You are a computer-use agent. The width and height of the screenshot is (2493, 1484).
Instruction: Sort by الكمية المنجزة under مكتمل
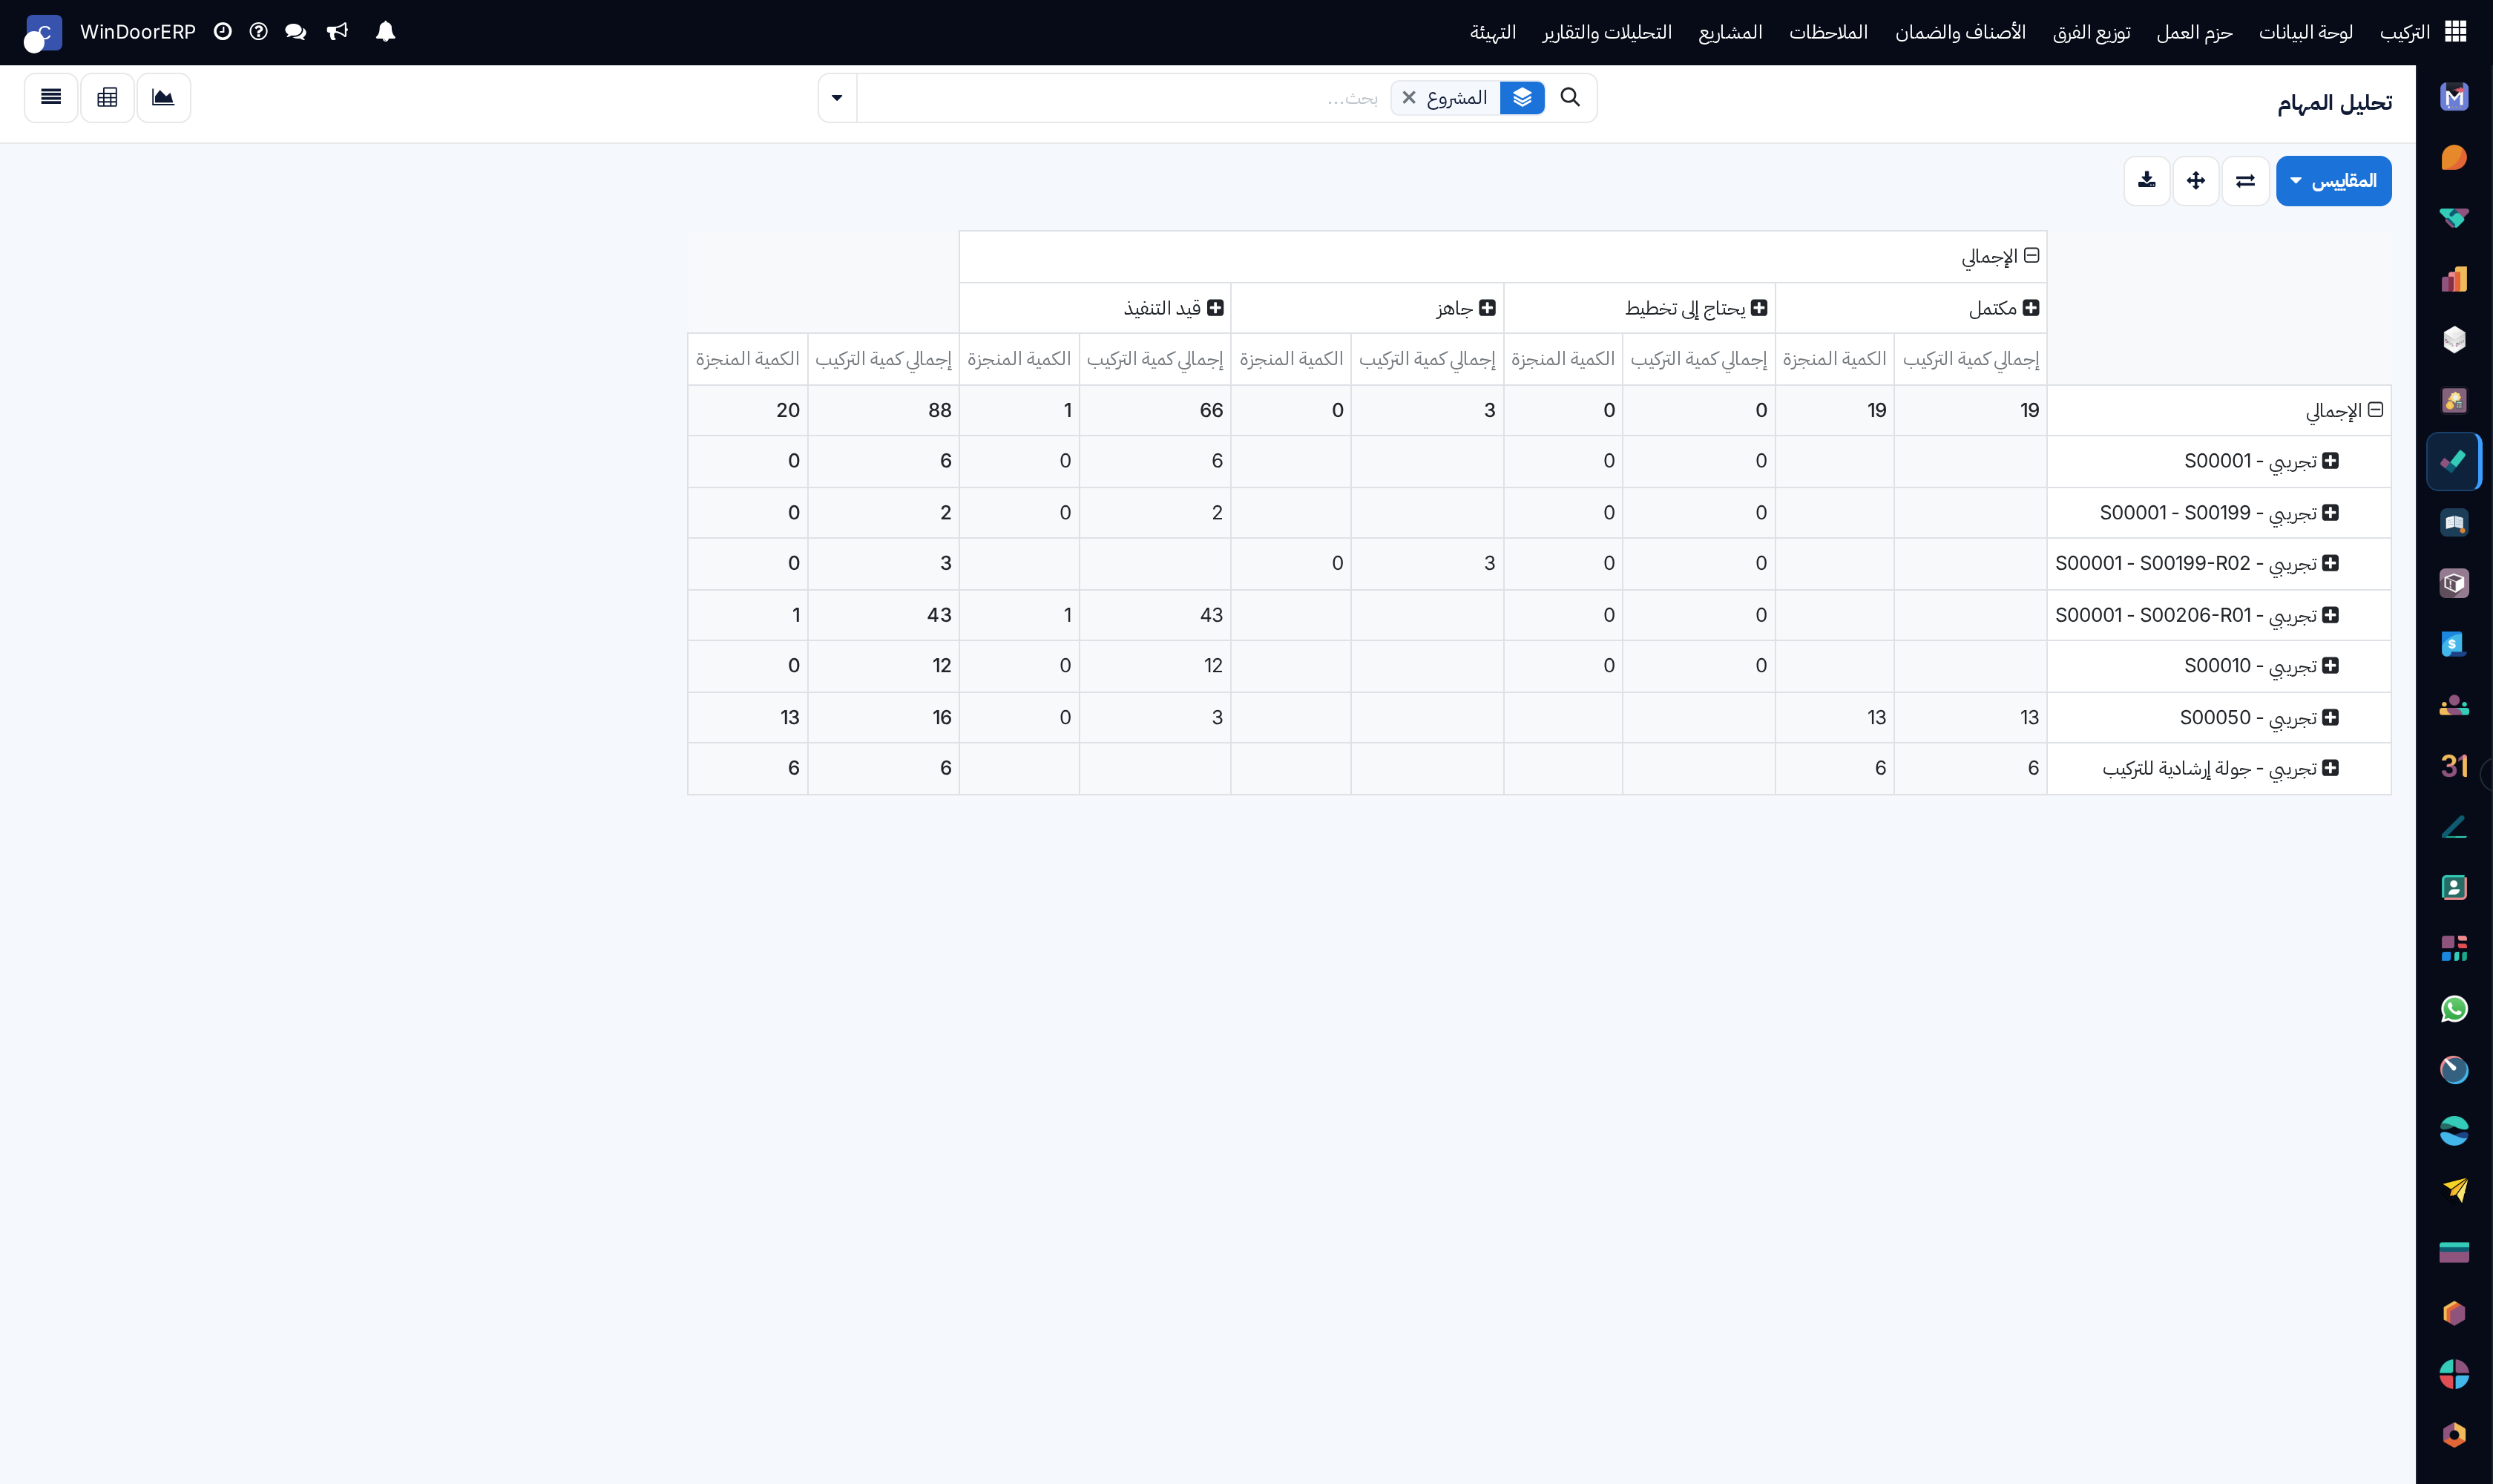point(1834,359)
